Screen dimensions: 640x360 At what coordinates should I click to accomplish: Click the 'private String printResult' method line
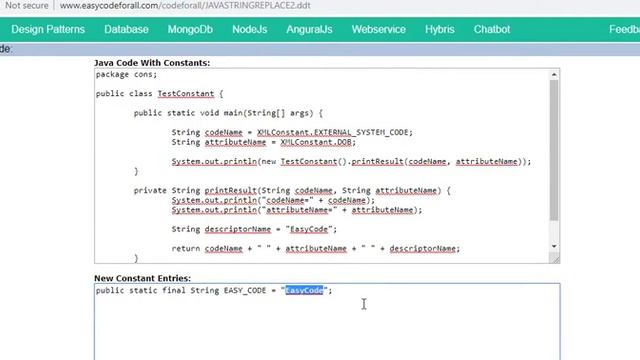tap(292, 190)
